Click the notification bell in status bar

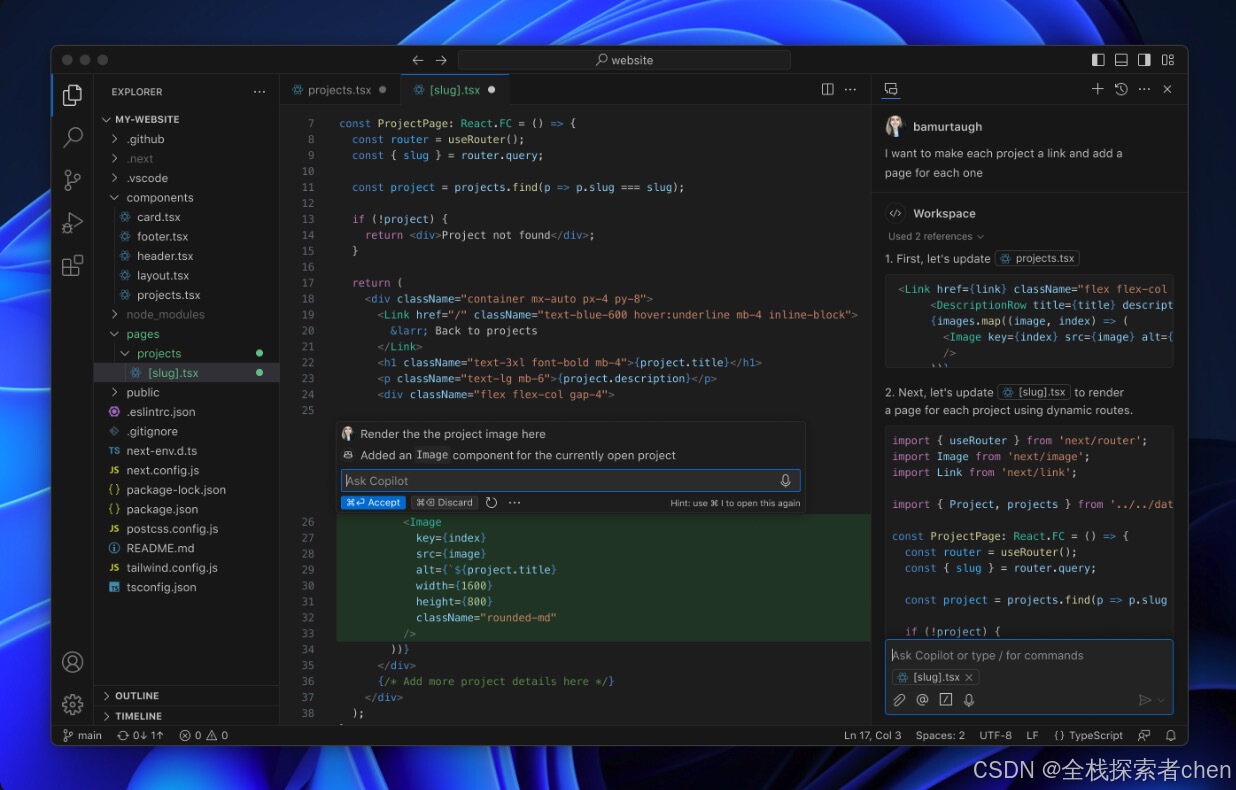[1170, 735]
